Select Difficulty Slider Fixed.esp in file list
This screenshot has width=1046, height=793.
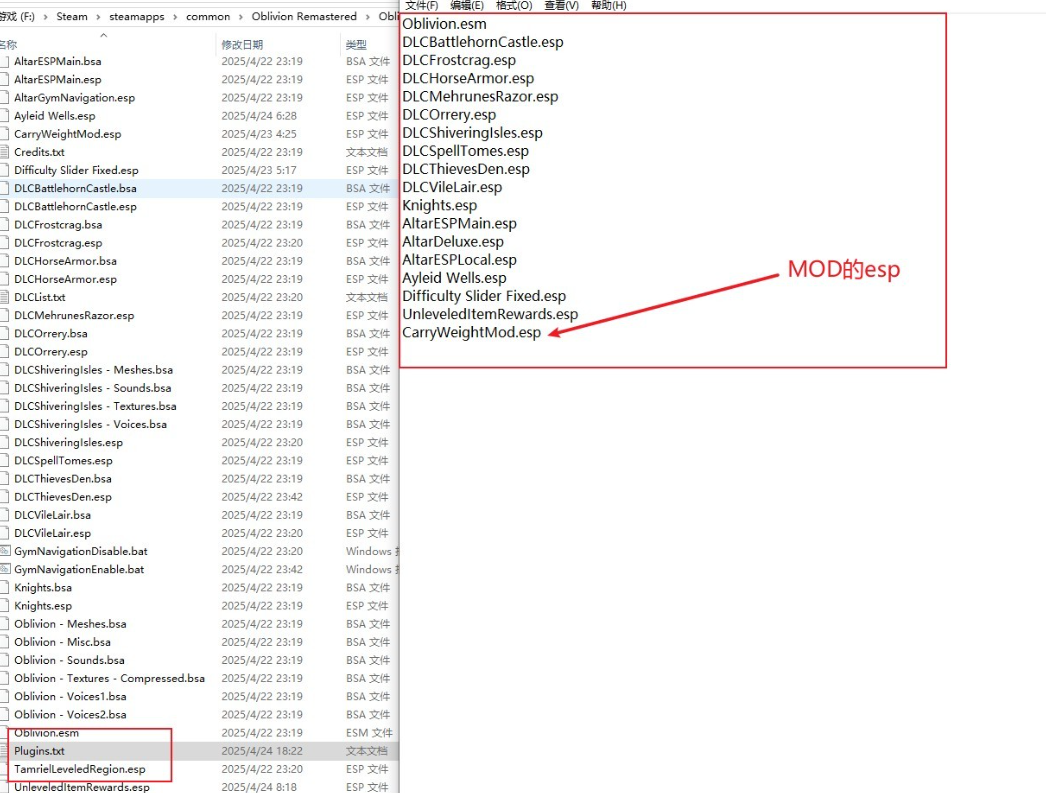pos(76,170)
